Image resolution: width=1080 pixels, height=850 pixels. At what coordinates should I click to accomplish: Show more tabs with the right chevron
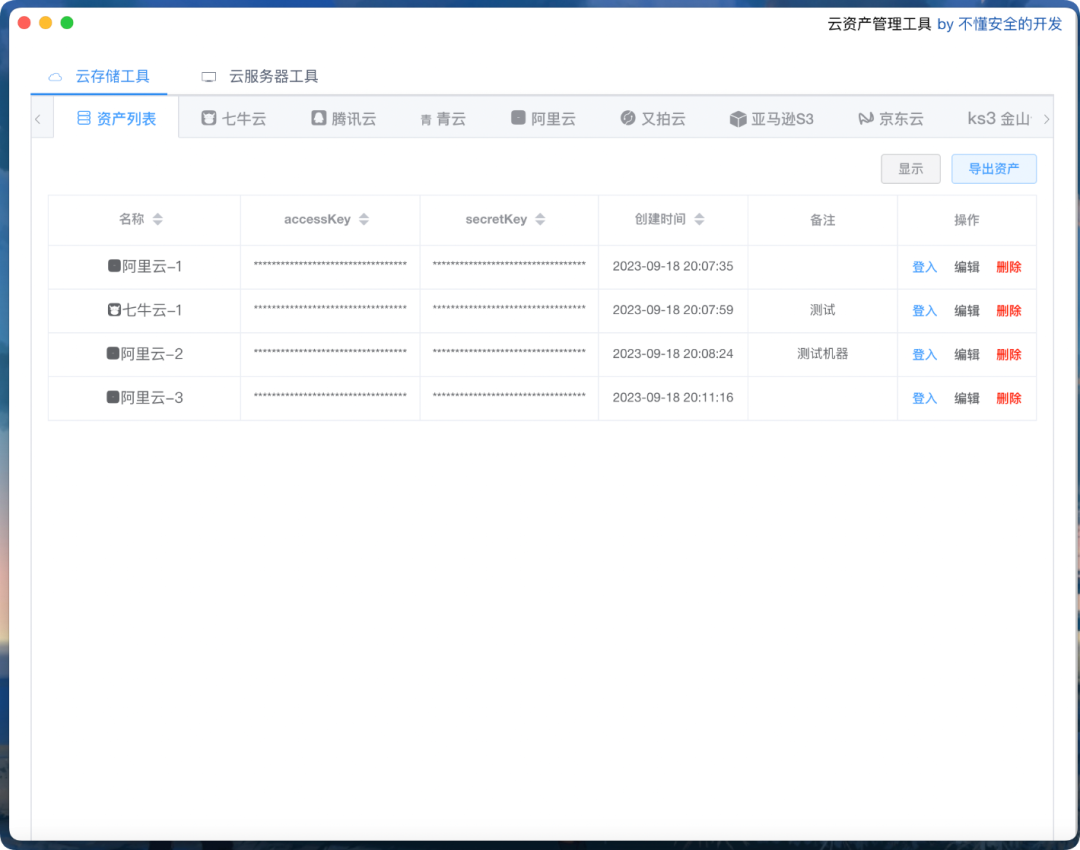coord(1046,119)
